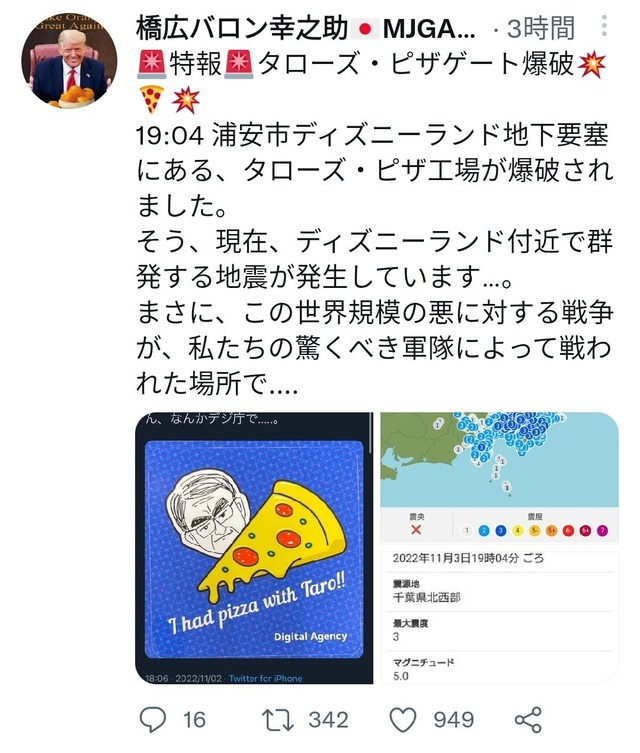The image size is (640, 753).
Task: Click the 震央 red X legend marker
Action: click(x=416, y=530)
